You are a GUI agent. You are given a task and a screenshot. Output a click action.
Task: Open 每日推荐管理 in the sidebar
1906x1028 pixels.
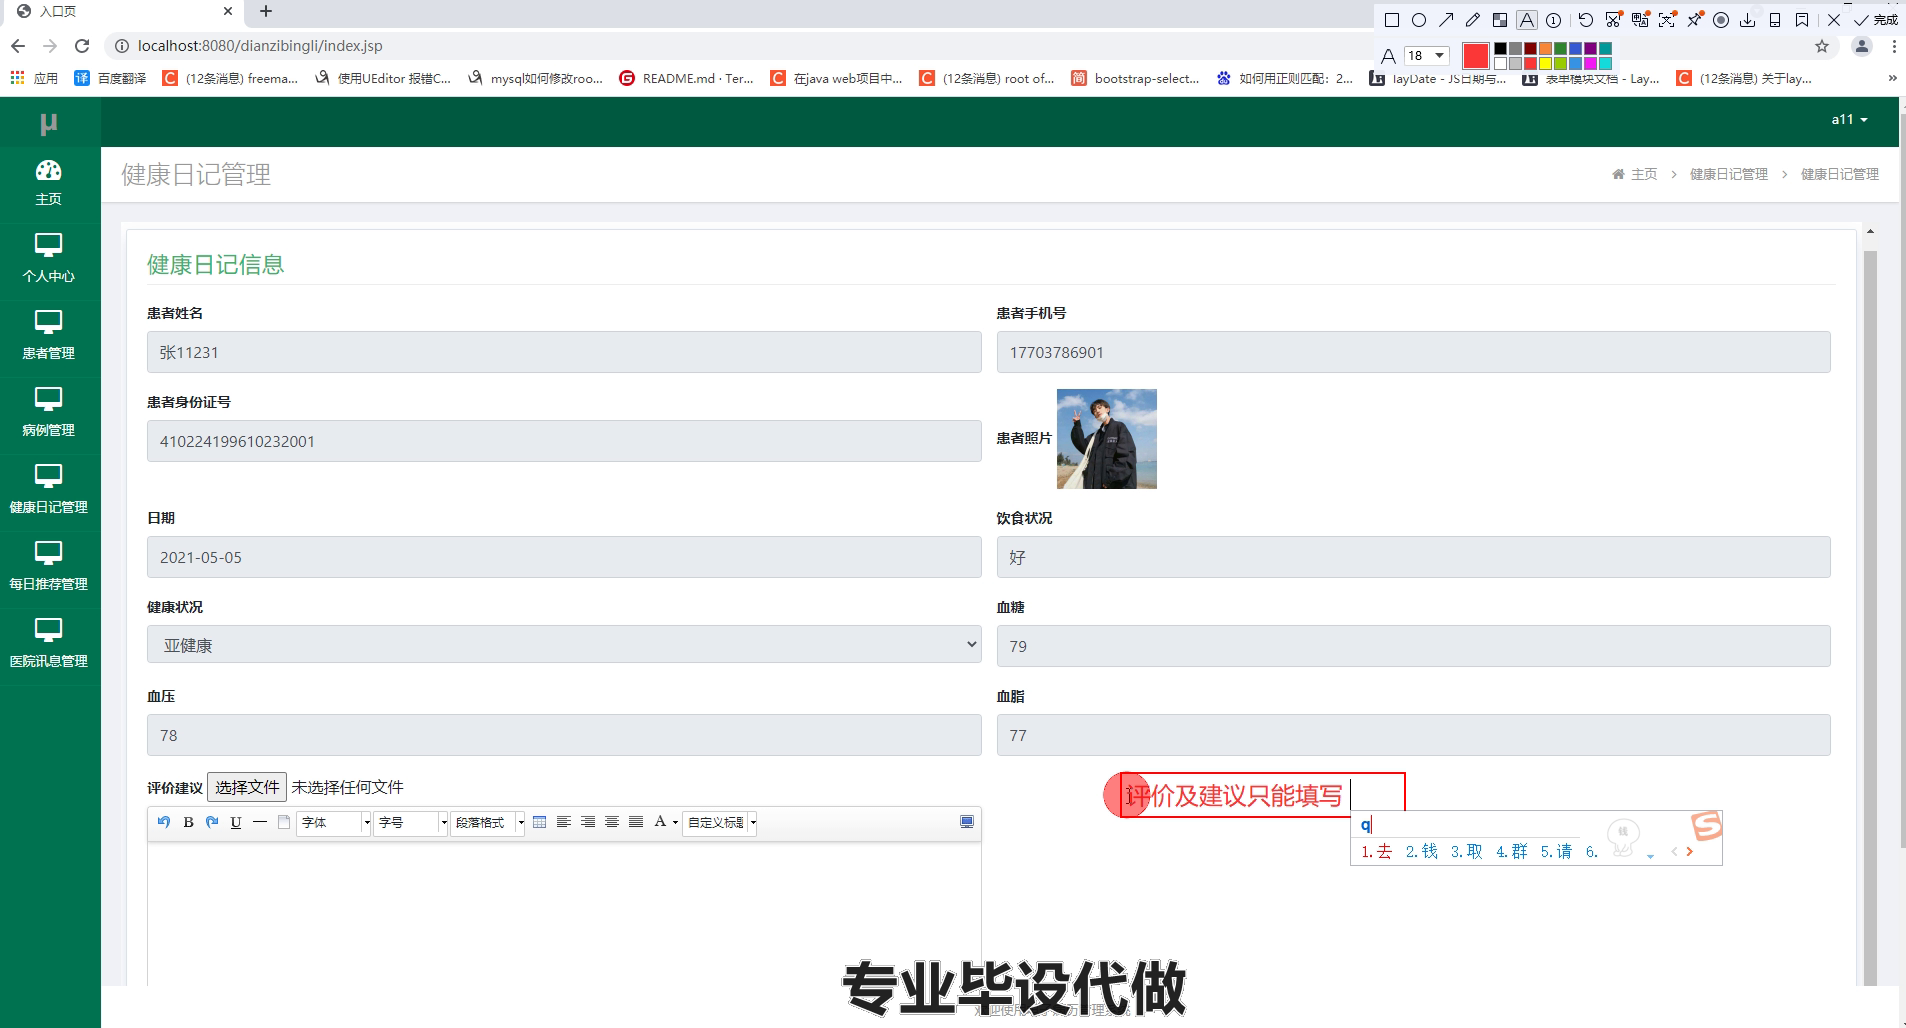(48, 567)
